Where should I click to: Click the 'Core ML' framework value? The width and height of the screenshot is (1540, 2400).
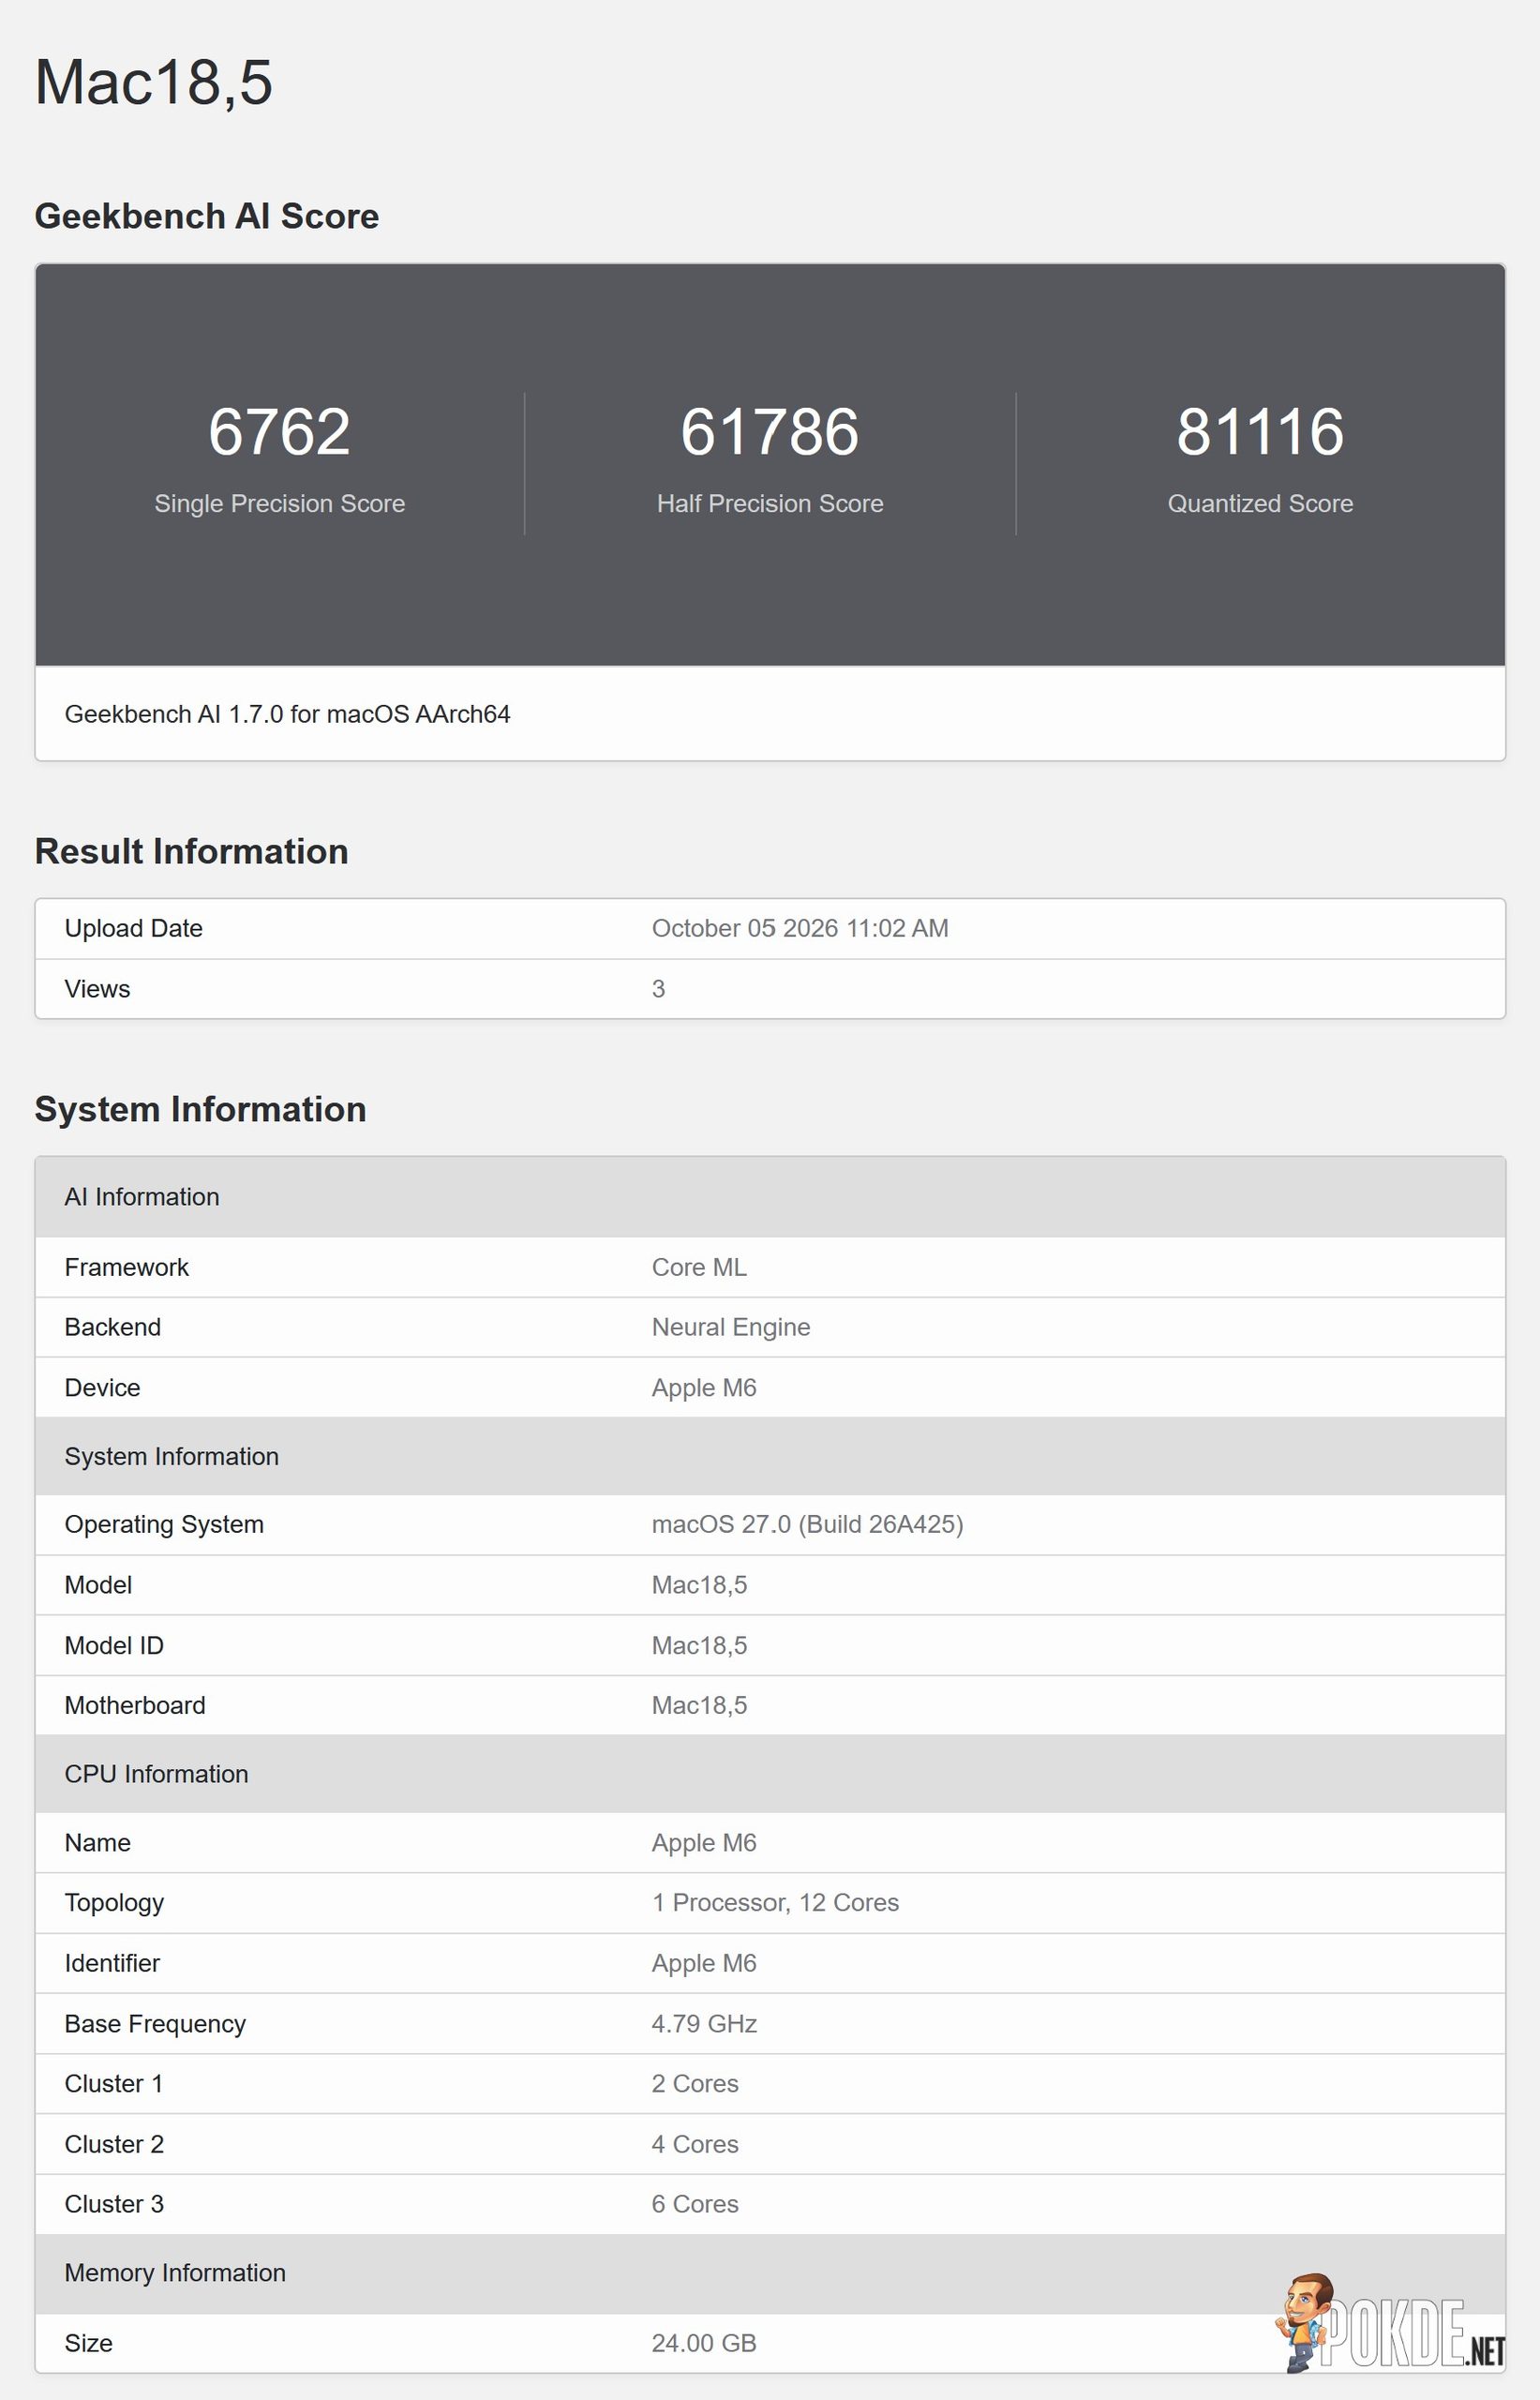point(699,1267)
